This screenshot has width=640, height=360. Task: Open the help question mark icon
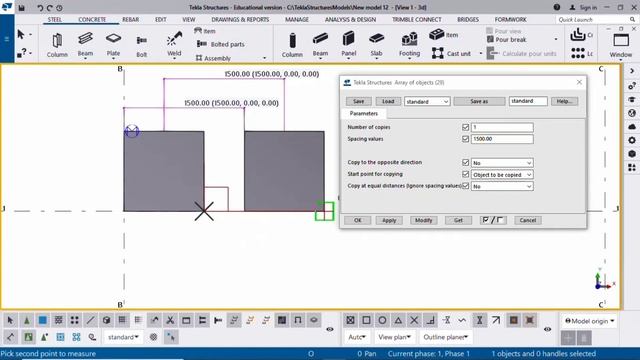coord(557,7)
